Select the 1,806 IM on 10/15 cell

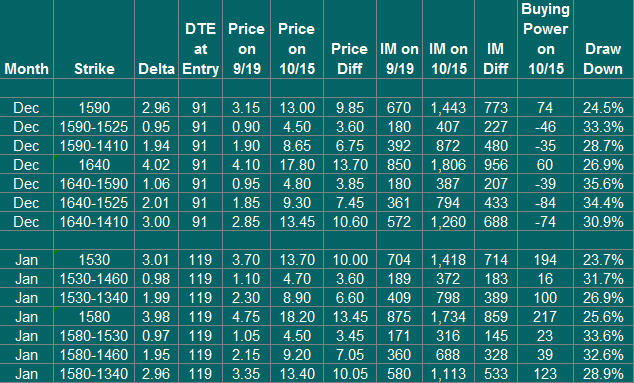click(448, 165)
